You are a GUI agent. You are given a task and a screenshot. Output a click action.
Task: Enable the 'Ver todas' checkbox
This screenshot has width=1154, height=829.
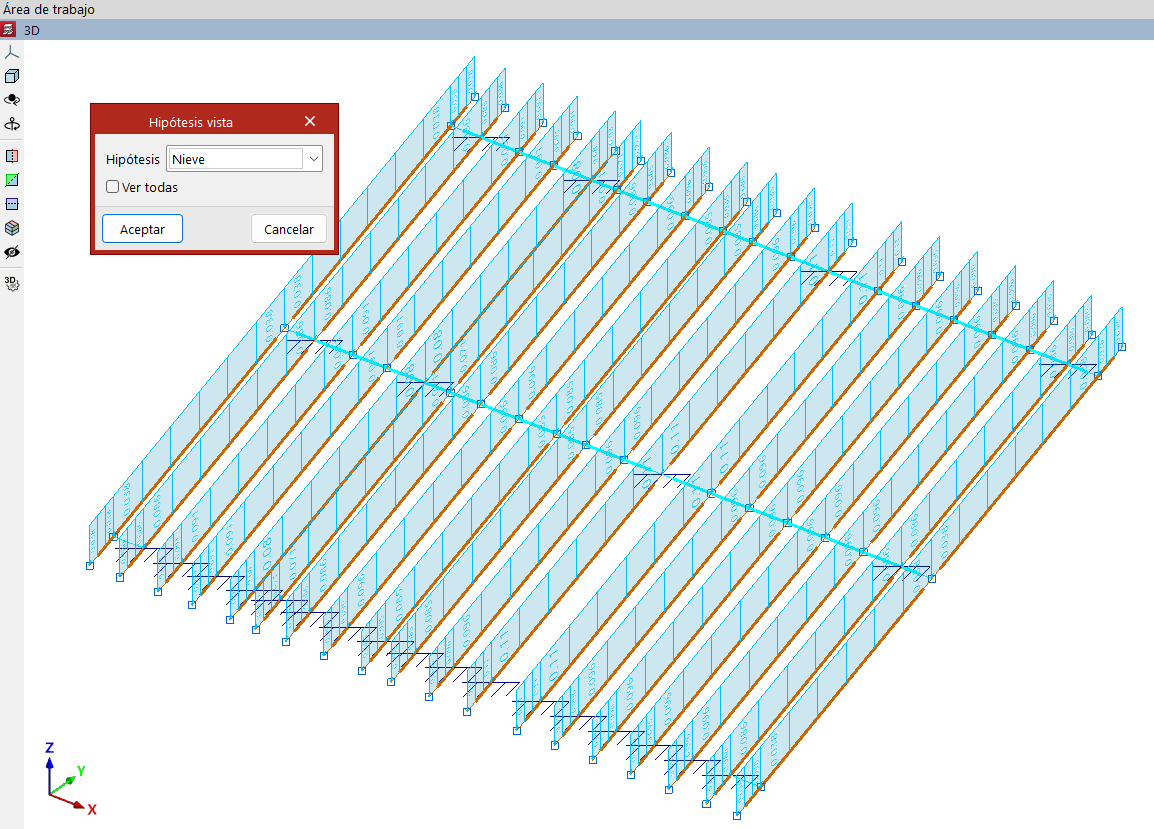point(113,187)
